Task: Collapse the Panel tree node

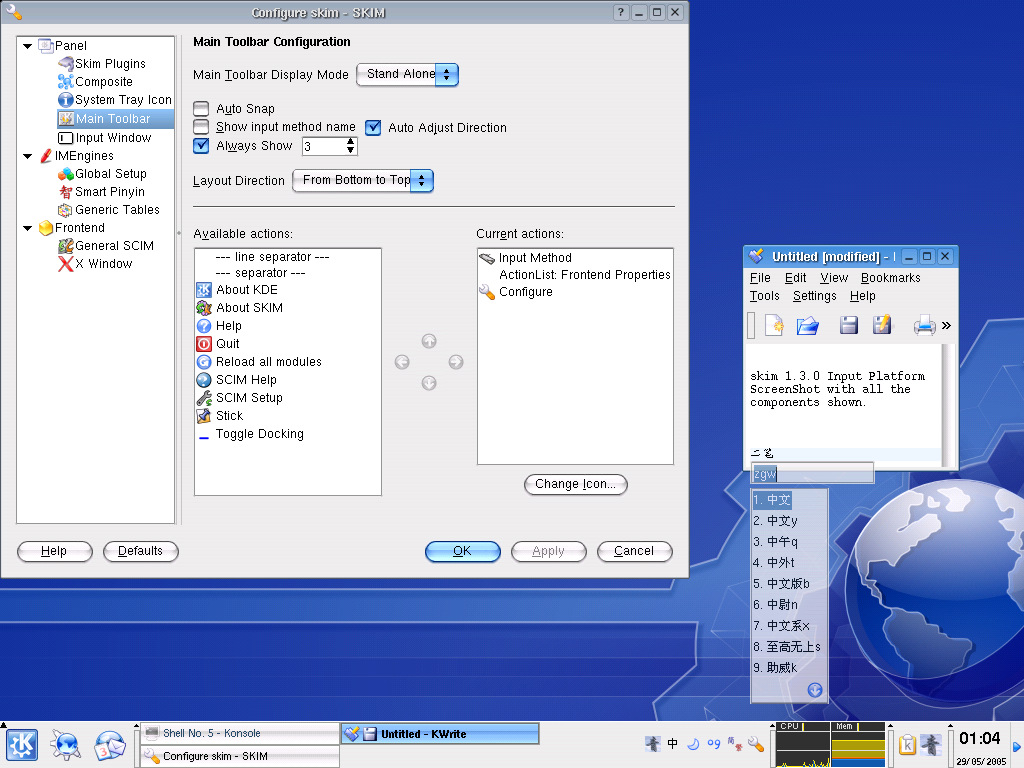Action: (x=27, y=46)
